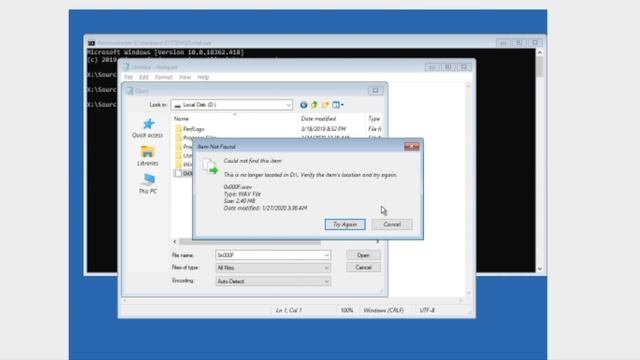Click Notepad status bar 'UTF-8' entry
The height and width of the screenshot is (360, 640).
tap(427, 310)
